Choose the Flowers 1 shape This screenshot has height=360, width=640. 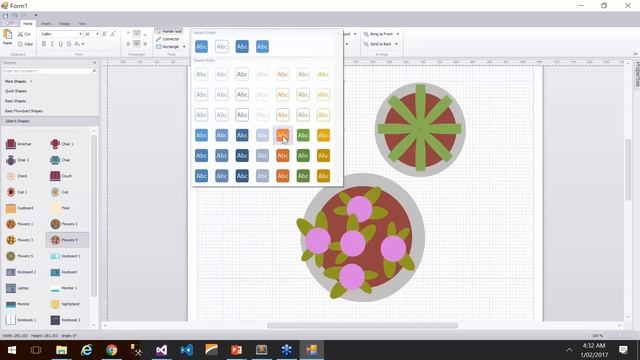(20, 224)
